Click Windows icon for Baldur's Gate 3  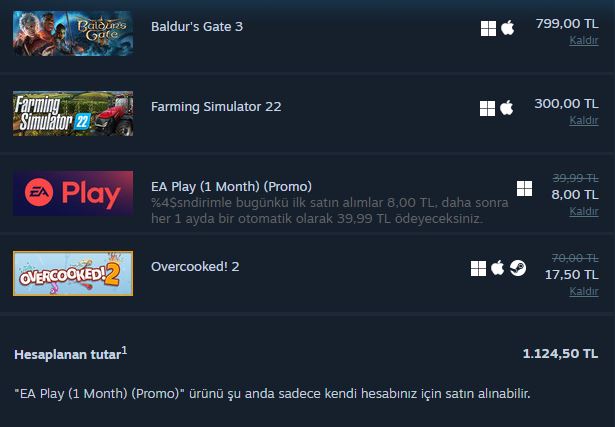(488, 29)
